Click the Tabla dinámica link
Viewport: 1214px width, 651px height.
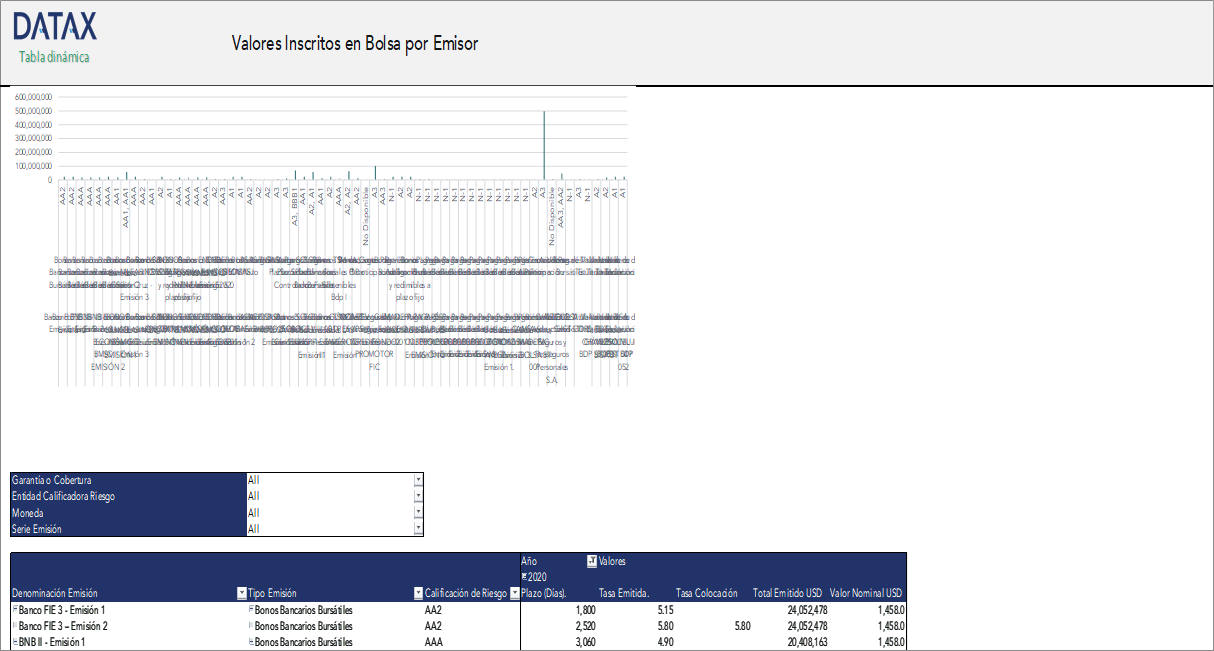coord(54,57)
